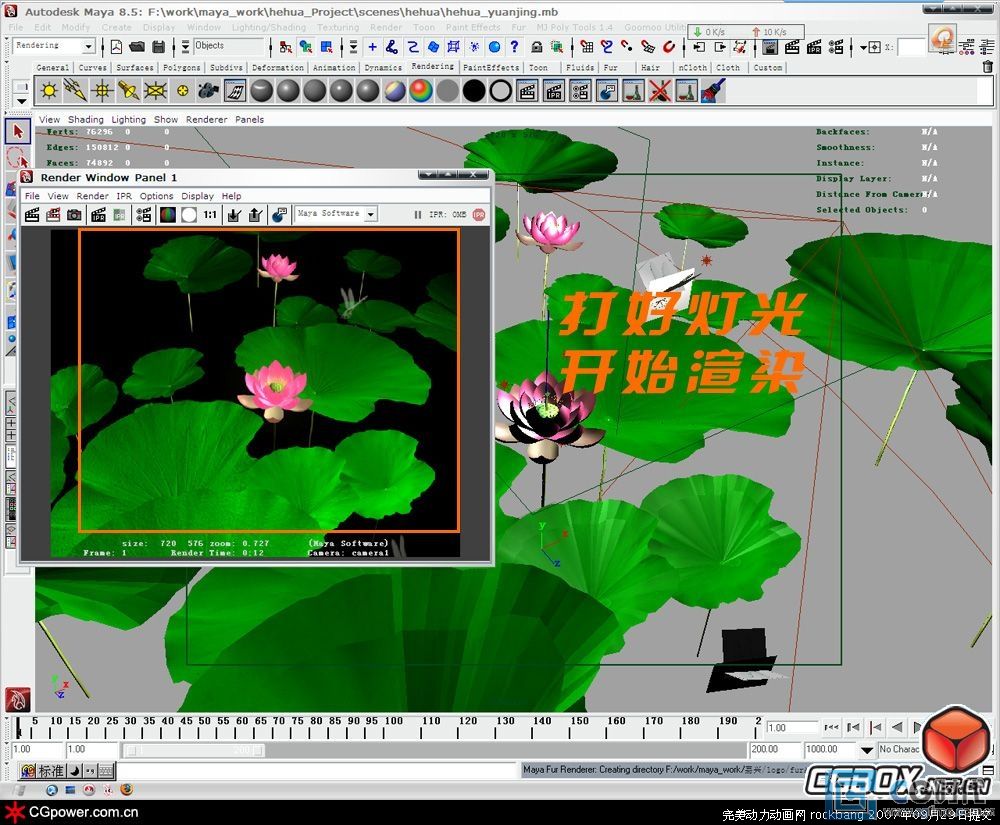Screen dimensions: 1000x825
Task: Open the viewport Panels menu
Action: 249,119
